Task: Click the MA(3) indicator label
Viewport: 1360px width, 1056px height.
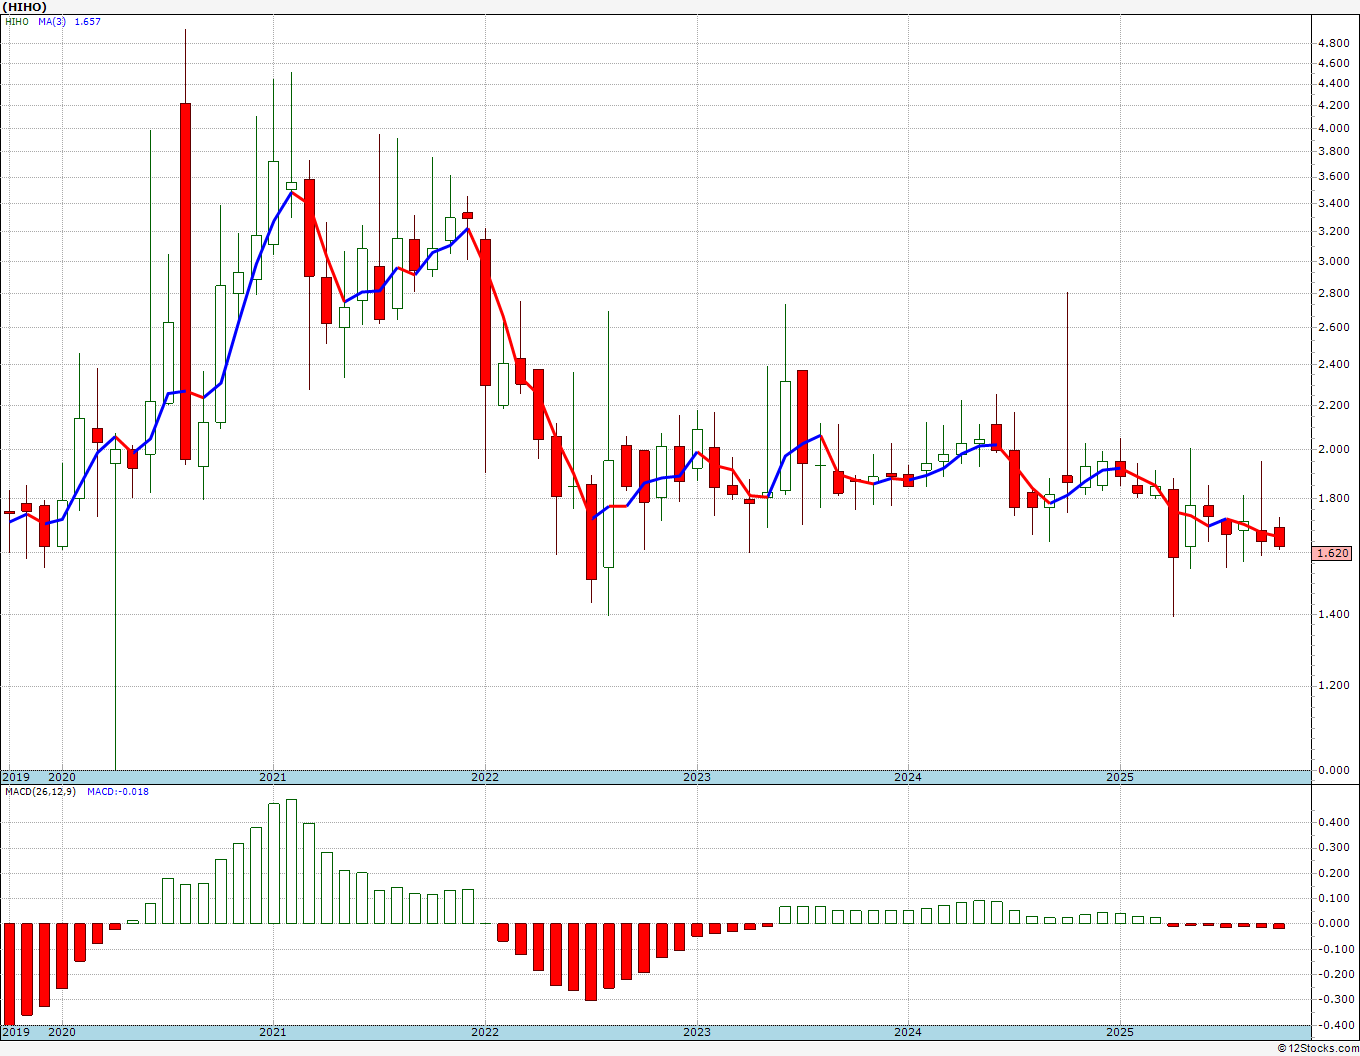Action: pyautogui.click(x=52, y=21)
